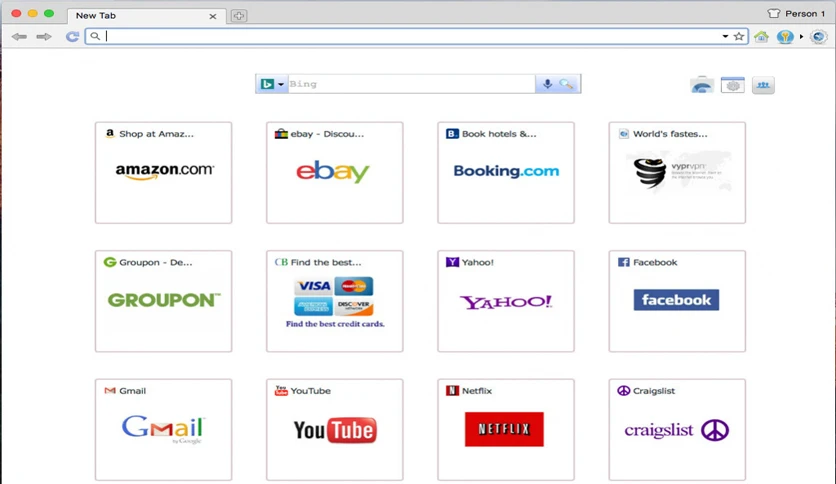Click the YouTube favicon in tile header

pyautogui.click(x=281, y=390)
